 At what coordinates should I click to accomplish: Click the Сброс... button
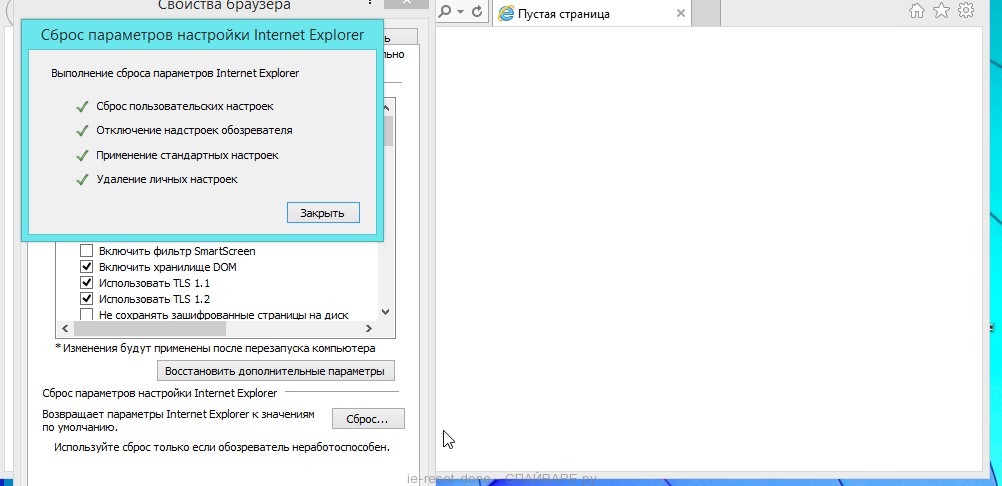point(368,420)
